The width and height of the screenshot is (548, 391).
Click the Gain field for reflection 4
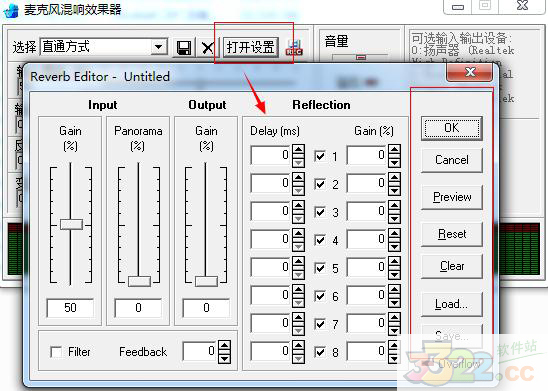pos(367,239)
